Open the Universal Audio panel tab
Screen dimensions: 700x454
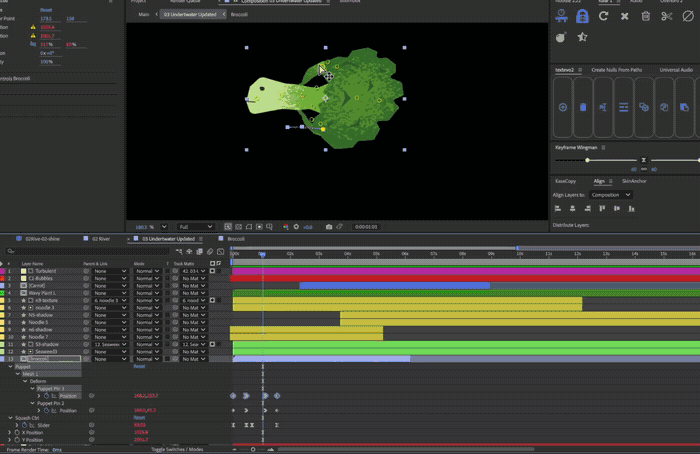(676, 70)
